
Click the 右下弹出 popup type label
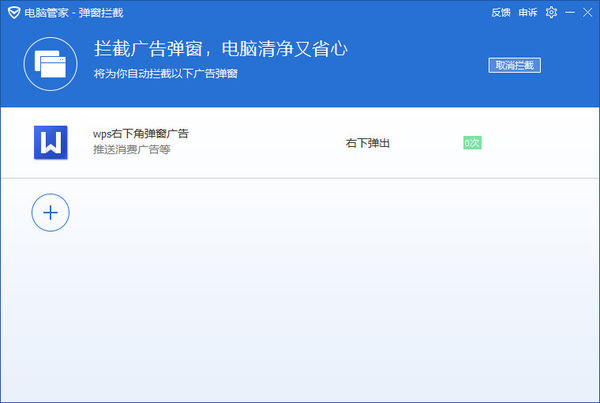click(367, 143)
